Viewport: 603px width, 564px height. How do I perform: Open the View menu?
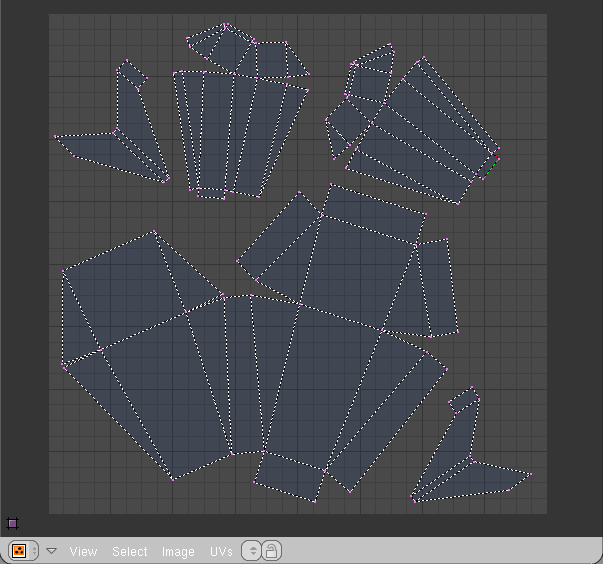coord(83,551)
